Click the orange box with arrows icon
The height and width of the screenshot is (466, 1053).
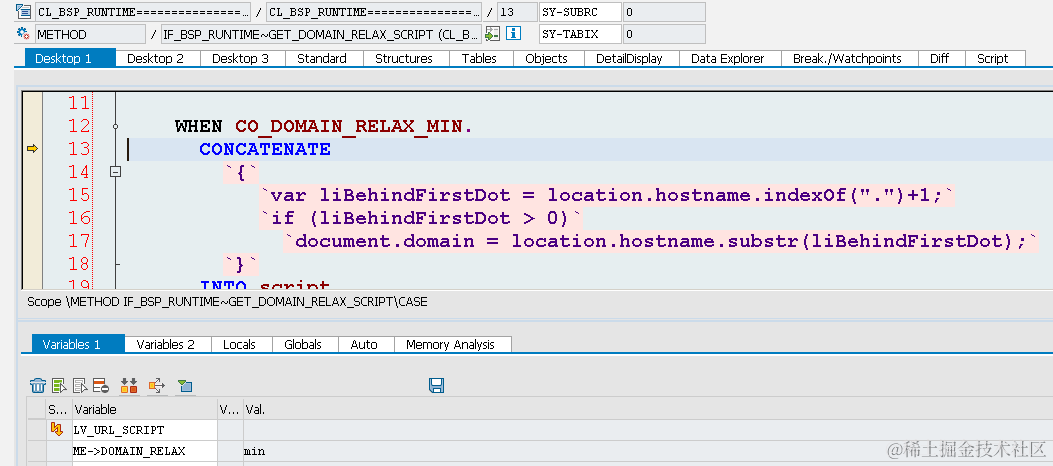156,385
